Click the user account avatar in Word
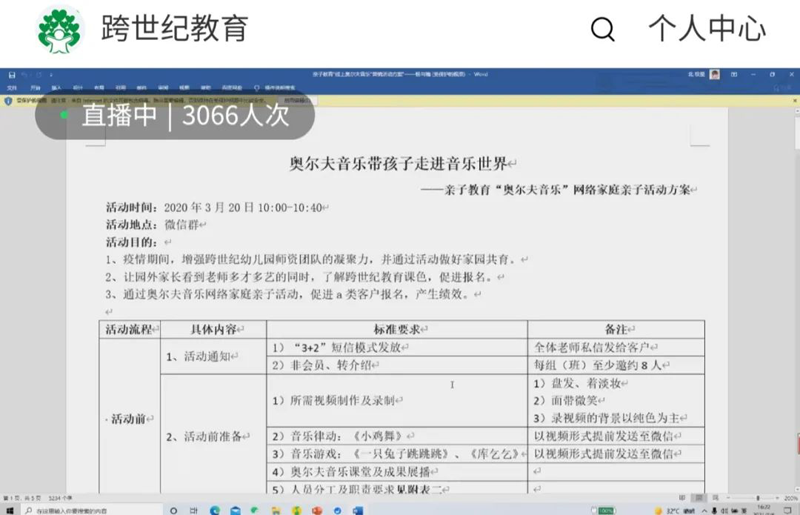 click(x=714, y=75)
